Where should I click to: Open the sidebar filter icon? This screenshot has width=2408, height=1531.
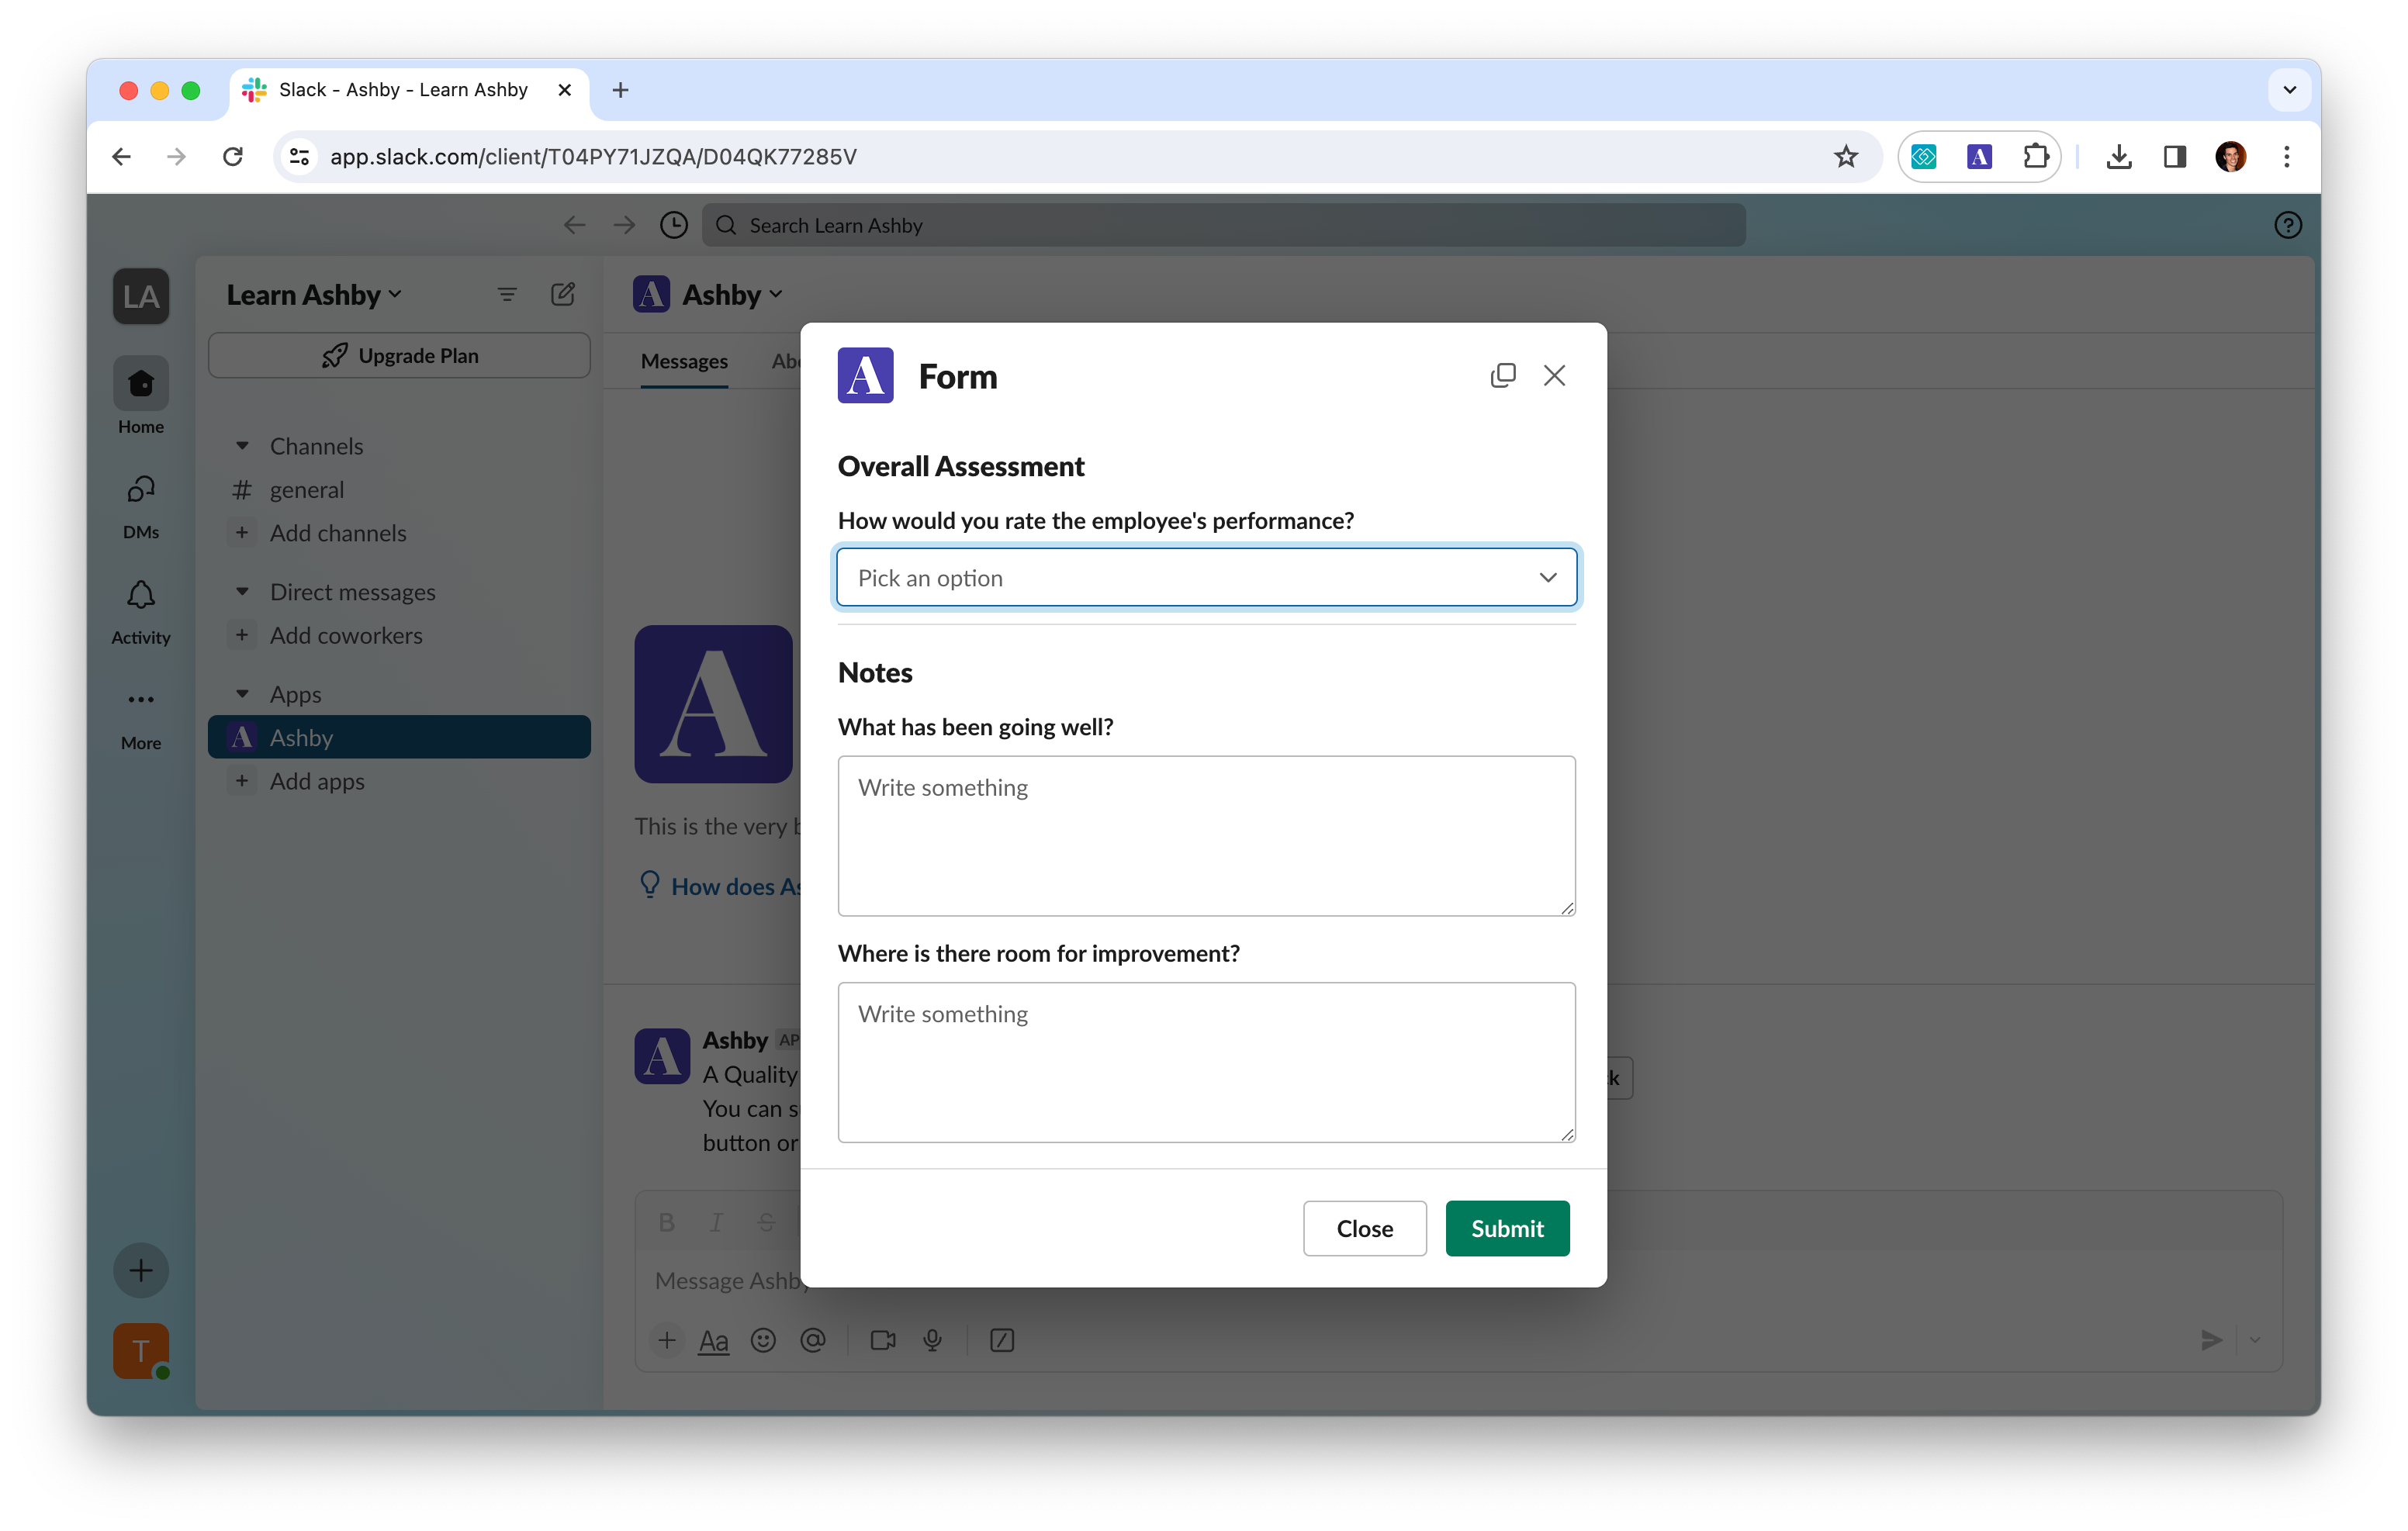click(x=507, y=294)
